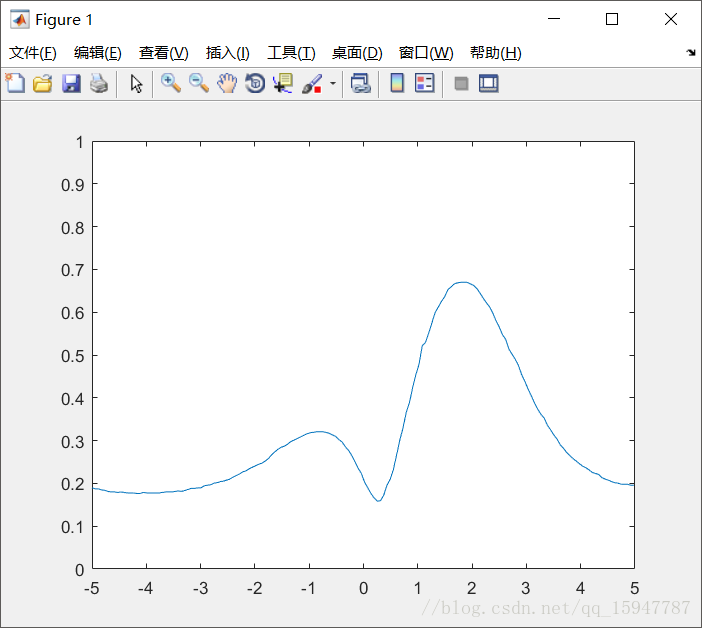Open the 文件(F) menu

point(33,53)
